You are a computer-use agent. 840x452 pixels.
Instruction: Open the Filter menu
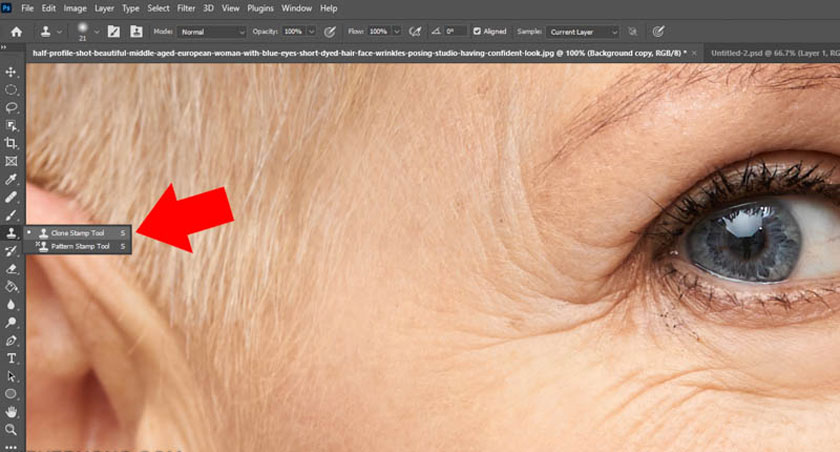pos(186,8)
